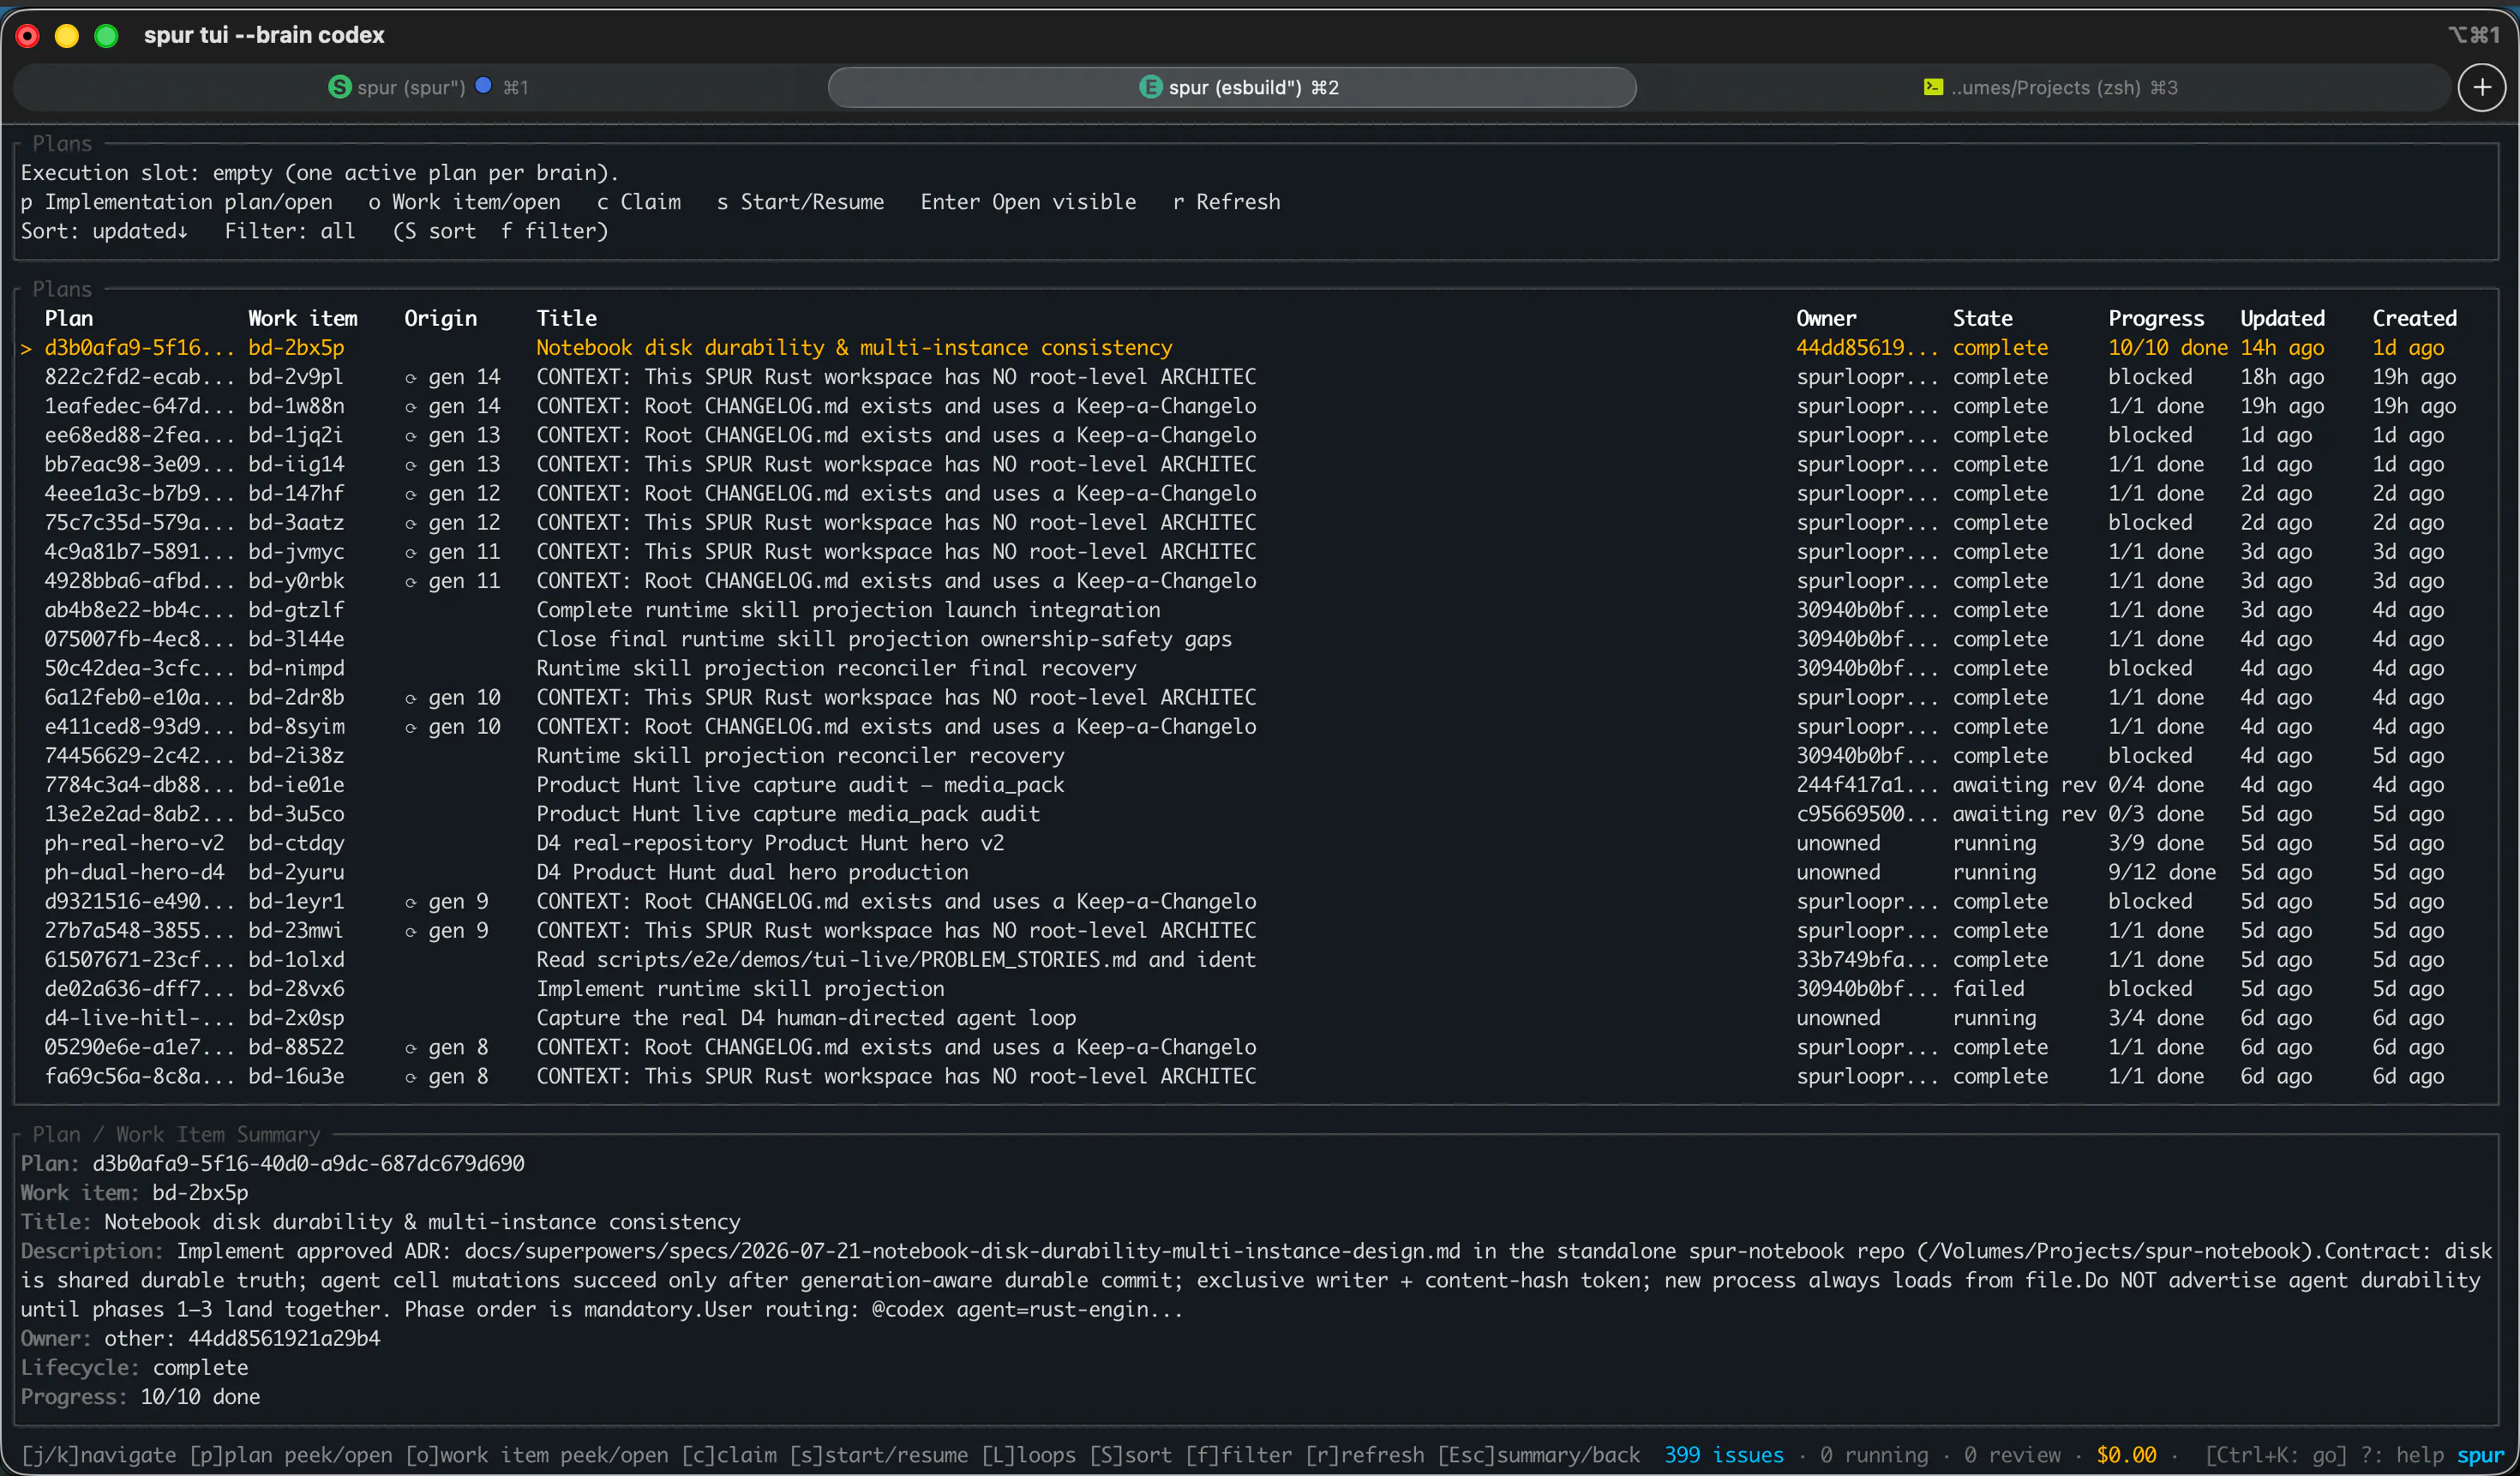Click the full plan ID in summary panel
2520x1476 pixels.
308,1164
